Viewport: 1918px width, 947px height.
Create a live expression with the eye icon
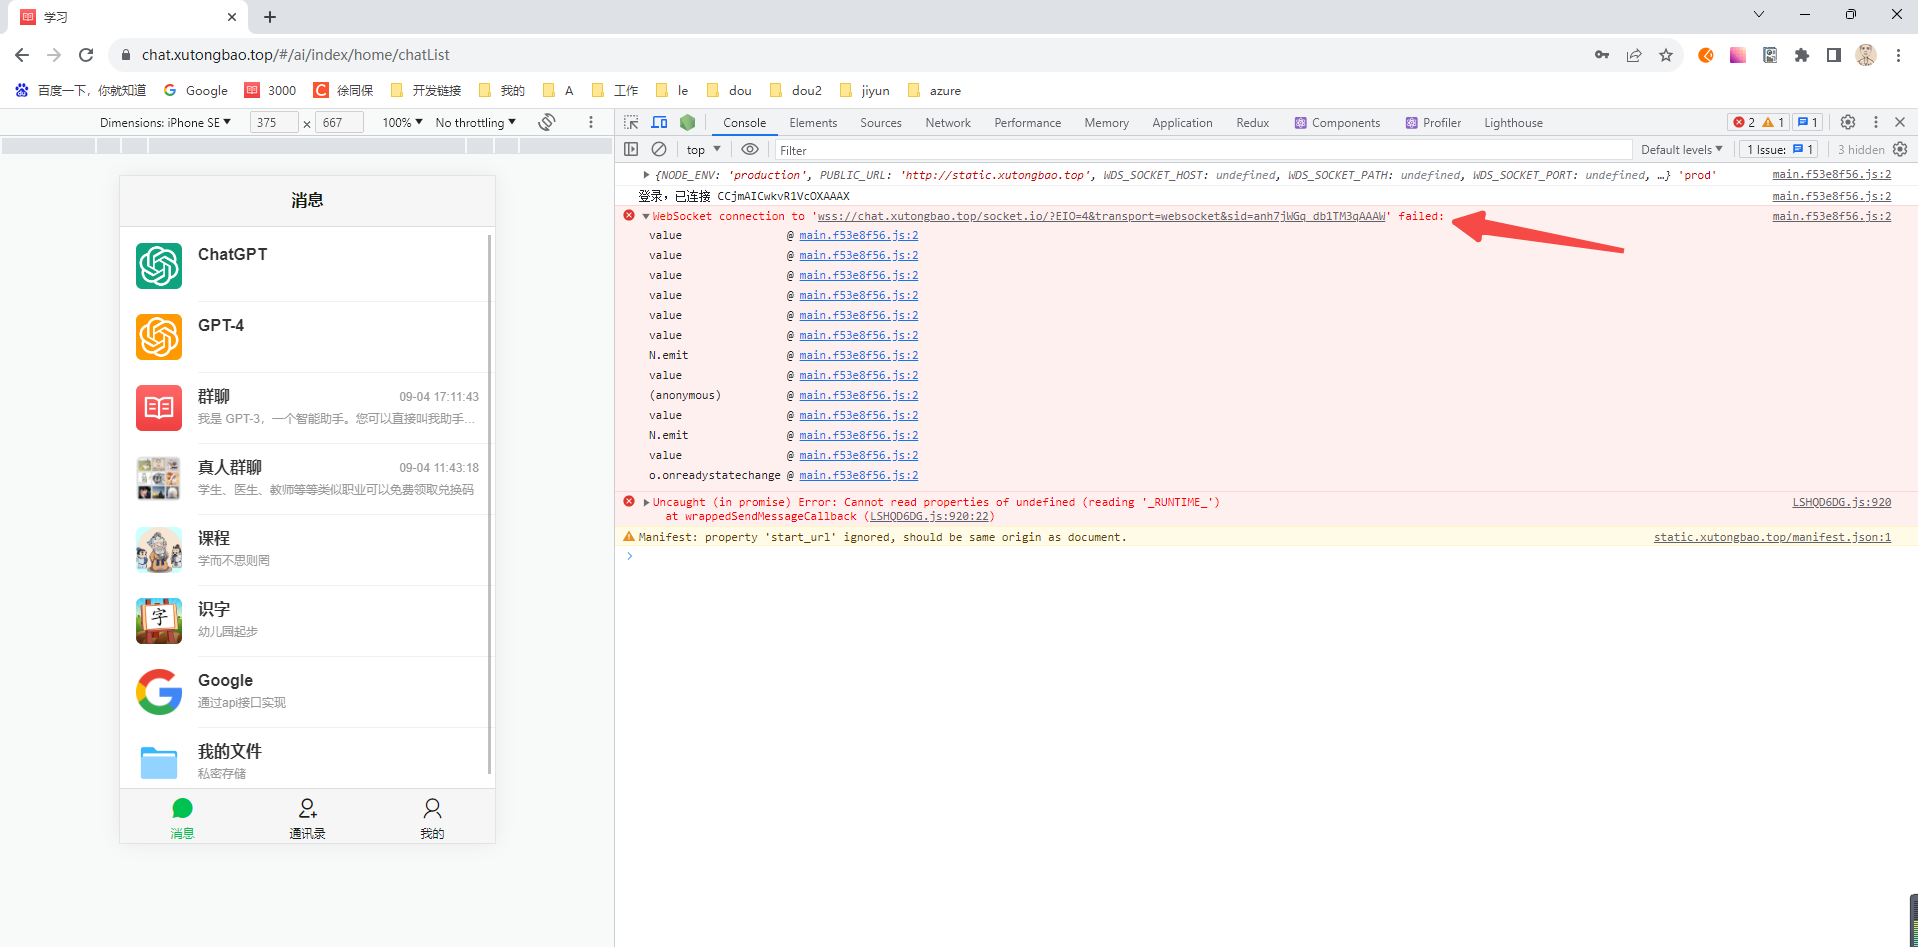coord(750,149)
